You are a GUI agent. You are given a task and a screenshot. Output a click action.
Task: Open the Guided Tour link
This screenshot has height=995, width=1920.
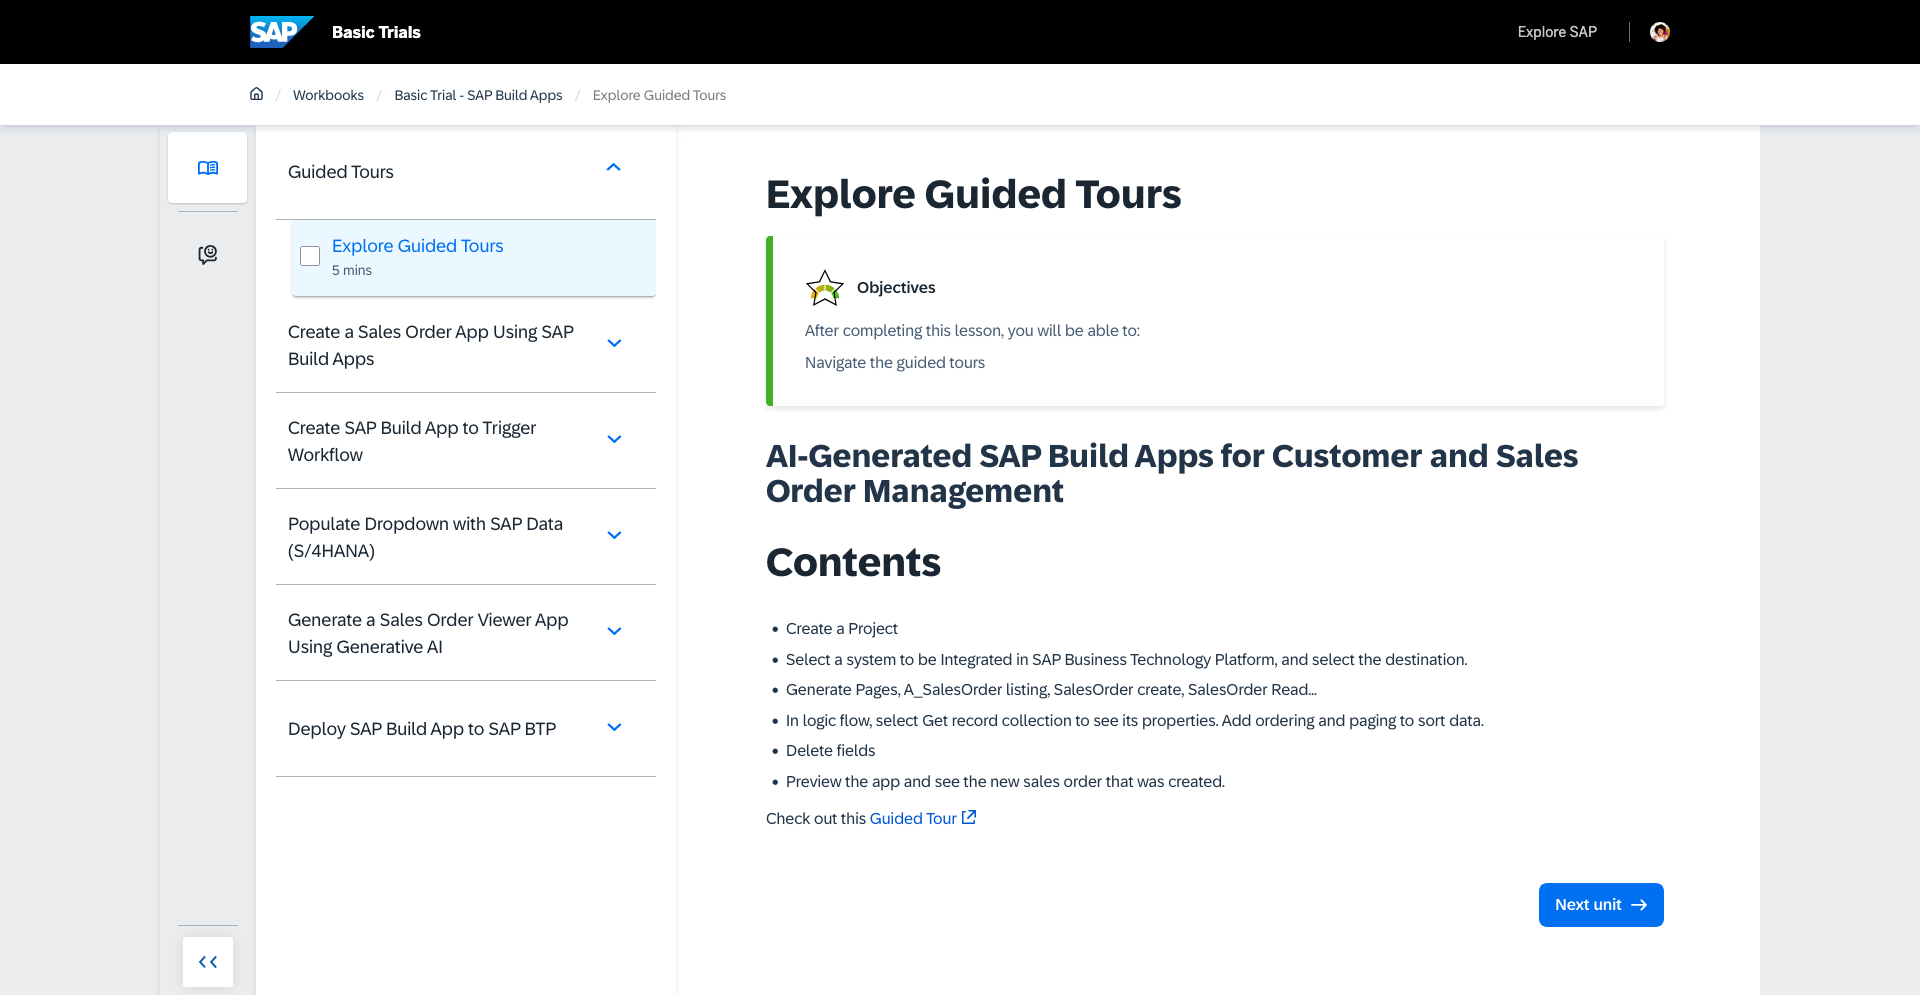pos(913,818)
